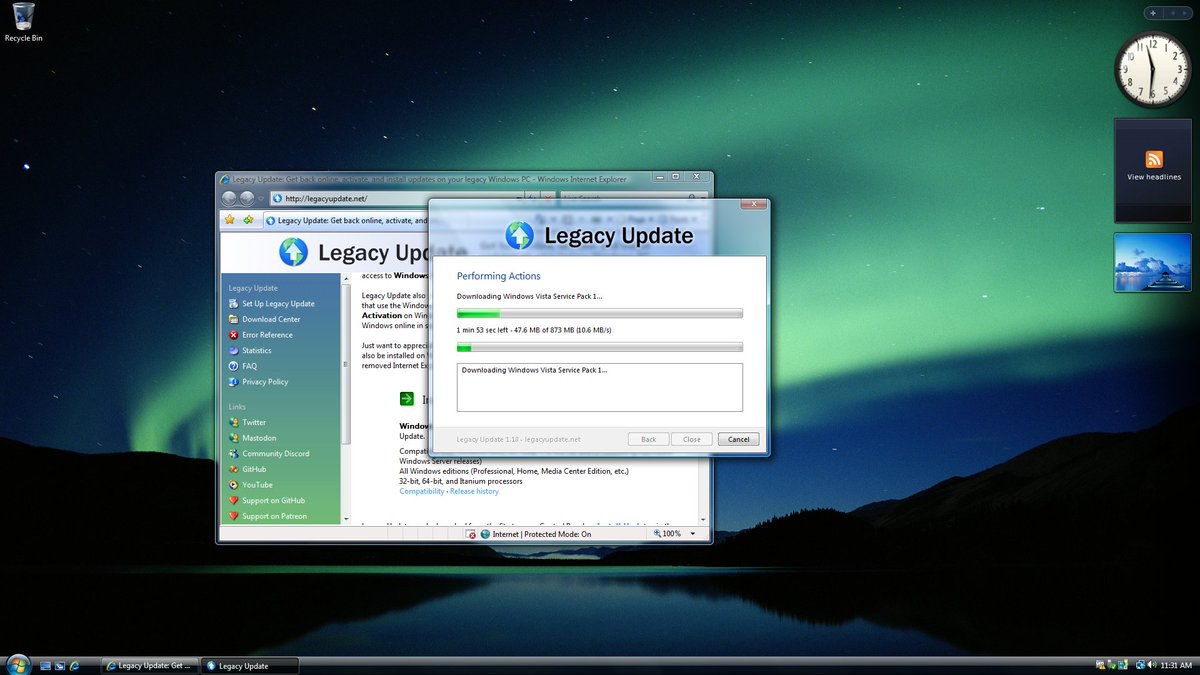The height and width of the screenshot is (675, 1200).
Task: Click the IE Back arrow button
Action: (x=229, y=198)
